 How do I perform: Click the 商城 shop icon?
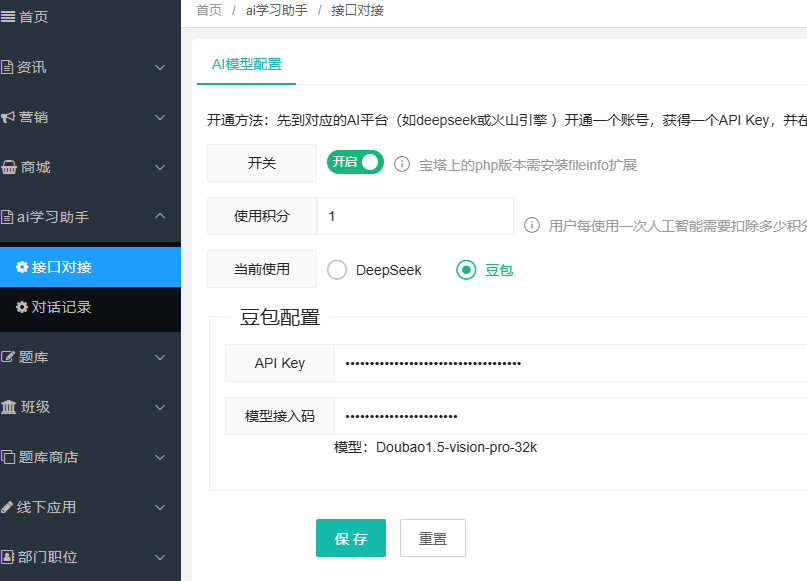(x=9, y=167)
